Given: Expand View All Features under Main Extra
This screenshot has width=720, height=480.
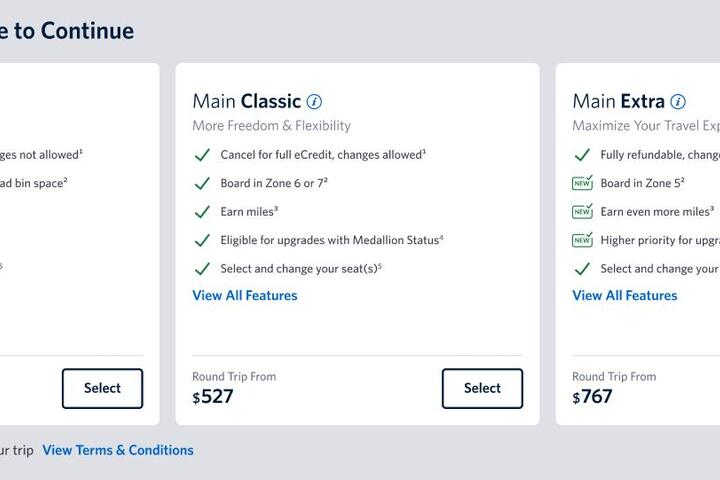Looking at the screenshot, I should pyautogui.click(x=625, y=295).
